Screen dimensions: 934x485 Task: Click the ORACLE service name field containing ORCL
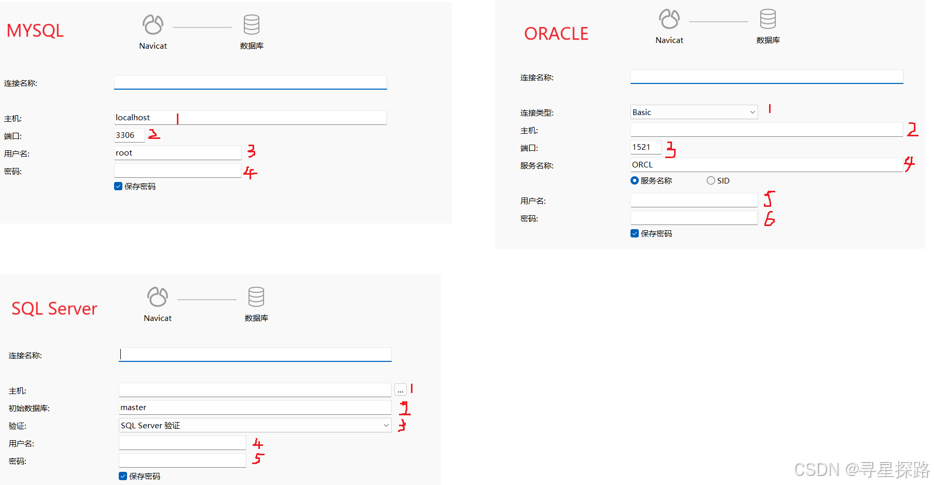[x=767, y=165]
